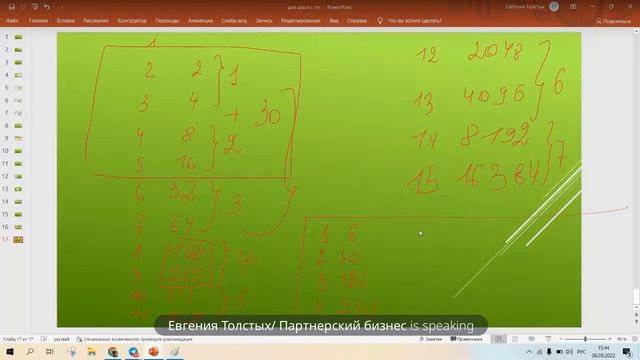Undo the last action
The height and width of the screenshot is (360, 640).
[x=47, y=7]
